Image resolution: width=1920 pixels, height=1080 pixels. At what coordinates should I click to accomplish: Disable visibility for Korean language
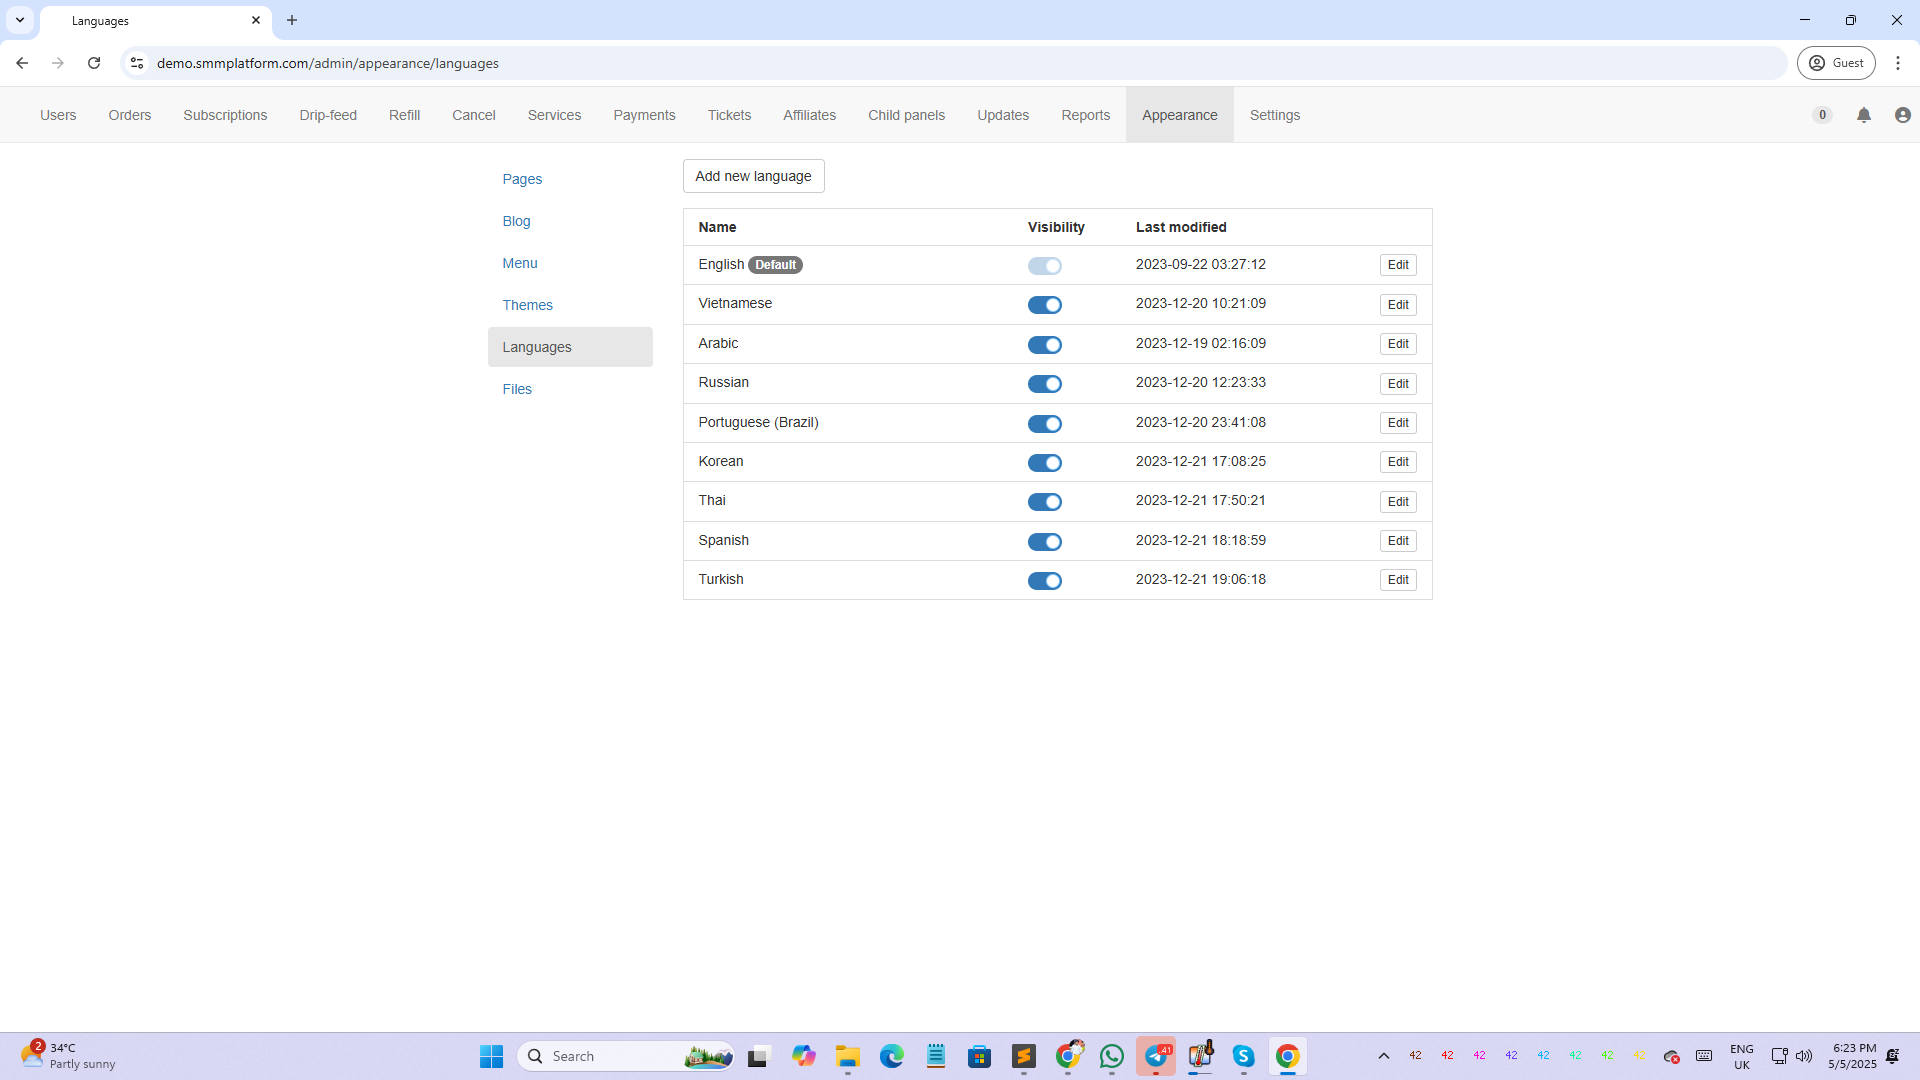click(x=1044, y=463)
